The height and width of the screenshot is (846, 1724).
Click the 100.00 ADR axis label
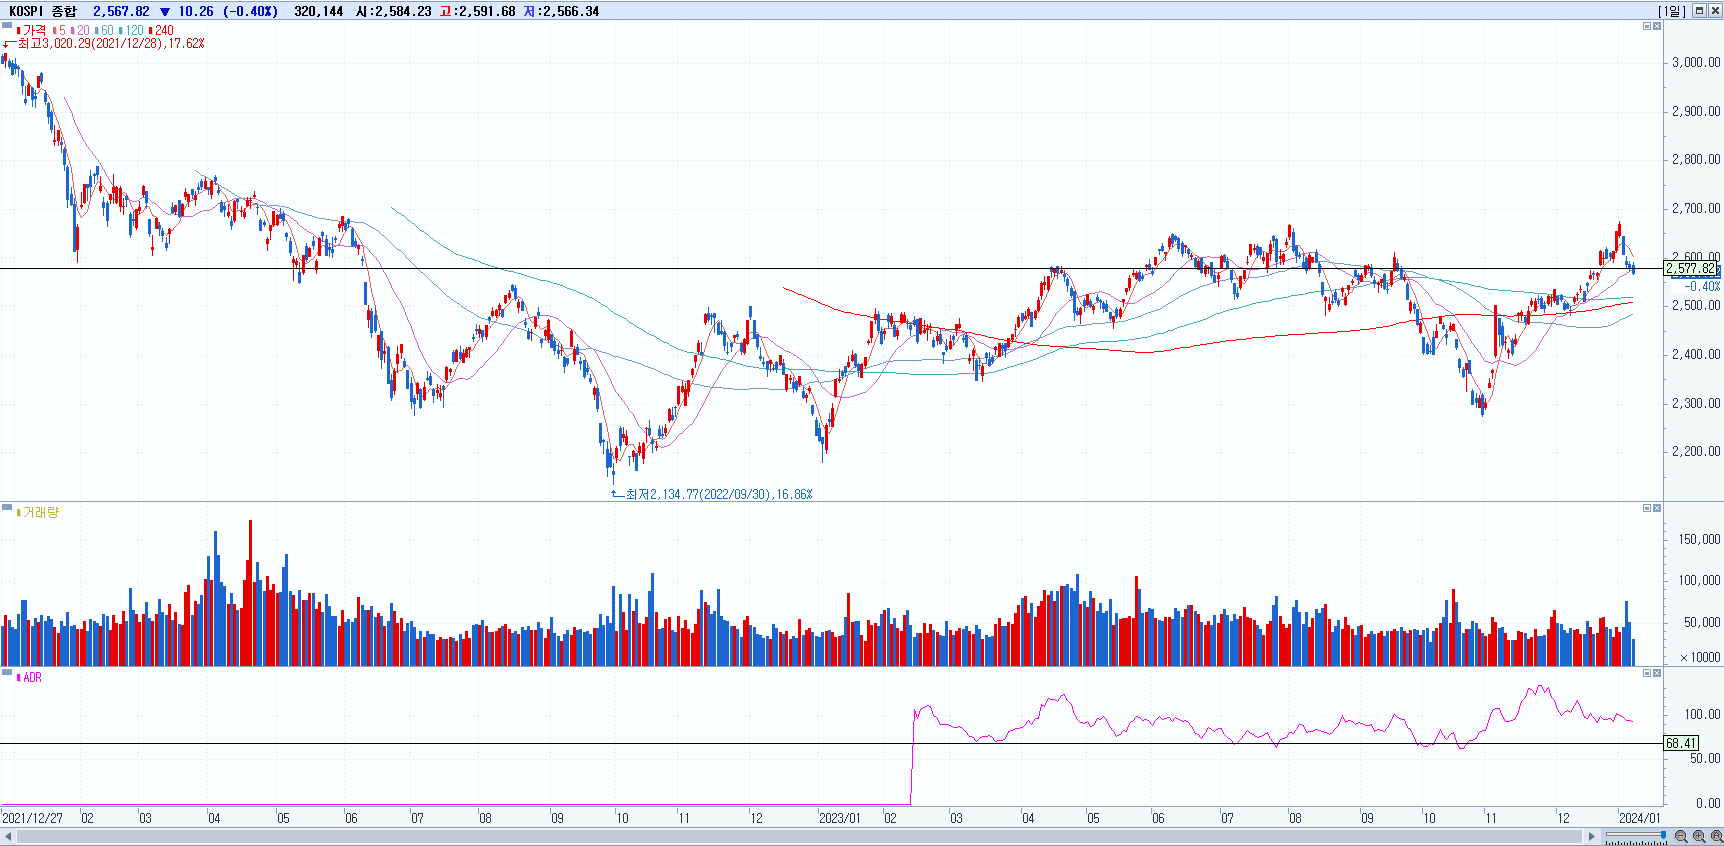(1703, 714)
